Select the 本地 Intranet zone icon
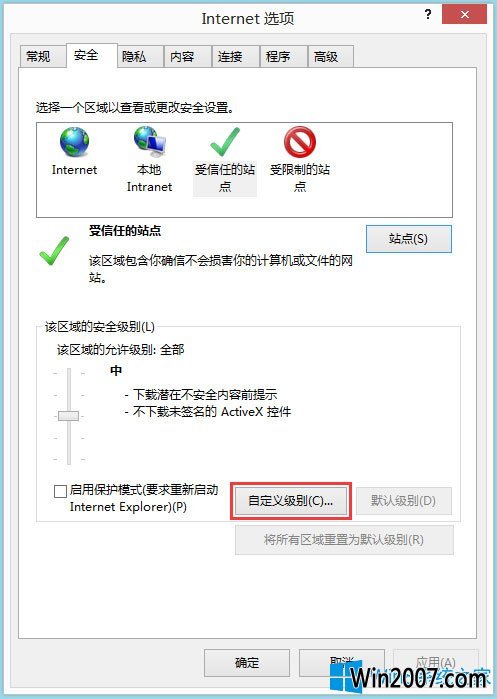 tap(149, 143)
